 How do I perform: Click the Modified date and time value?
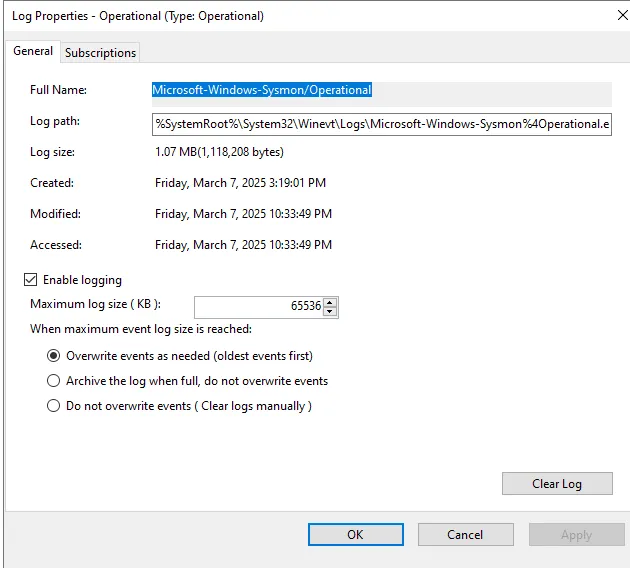pyautogui.click(x=243, y=214)
